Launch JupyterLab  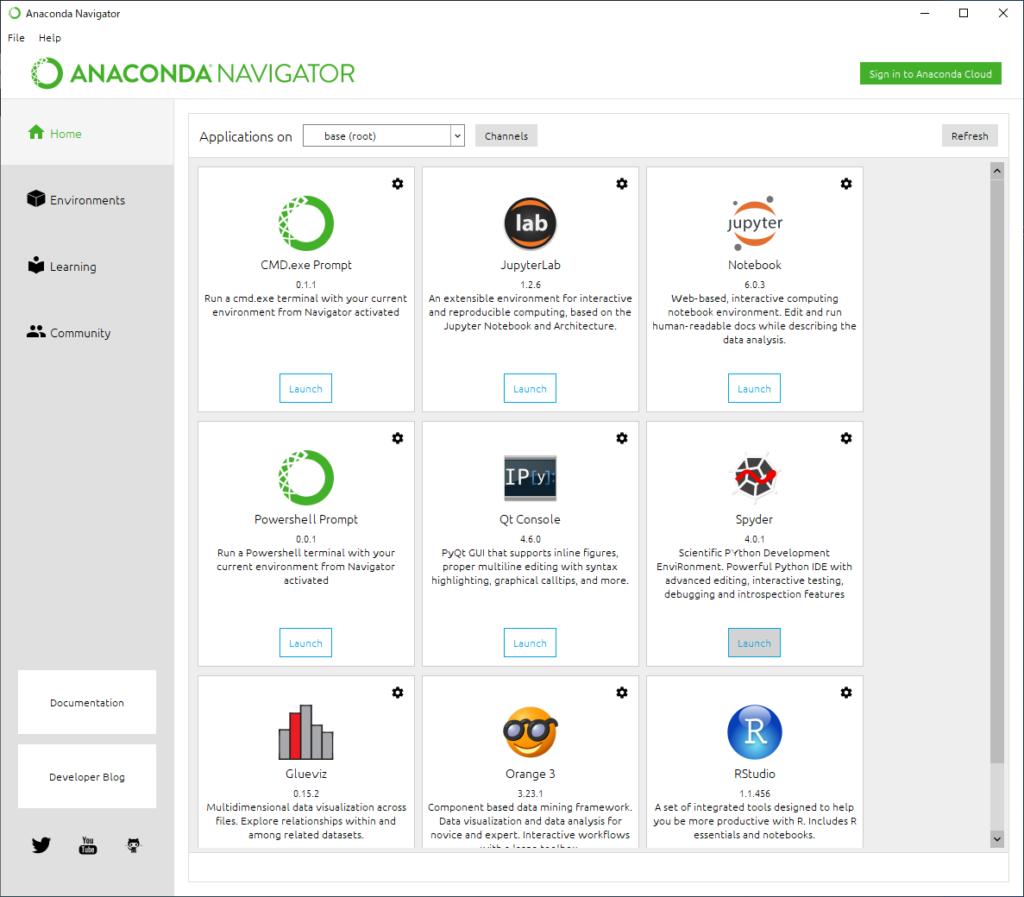point(530,388)
